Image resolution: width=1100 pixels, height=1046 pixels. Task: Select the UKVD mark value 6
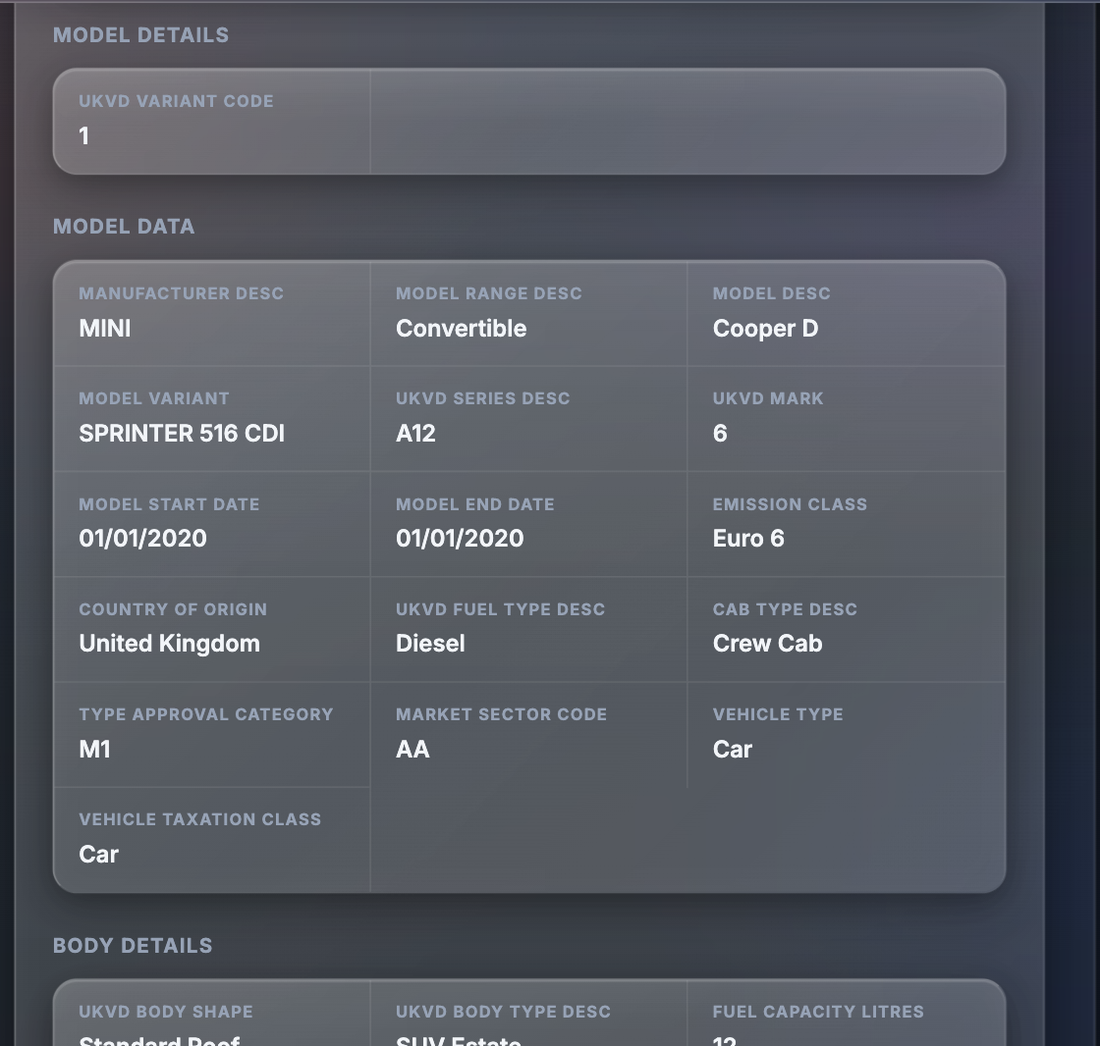[720, 434]
